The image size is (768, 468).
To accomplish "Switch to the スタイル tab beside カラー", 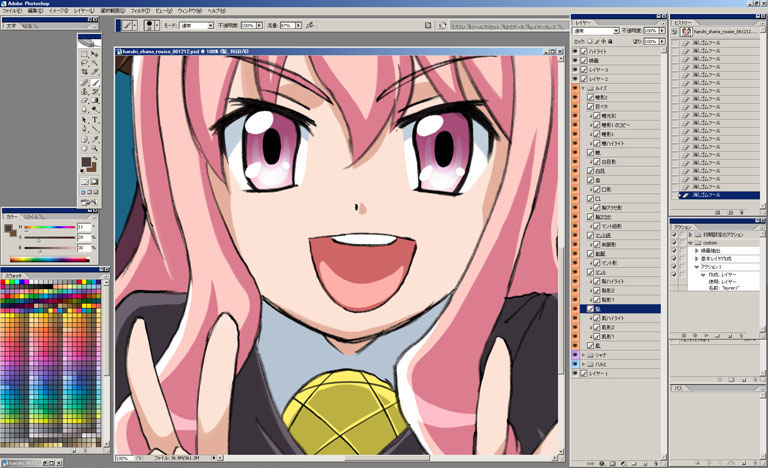I will (x=30, y=217).
